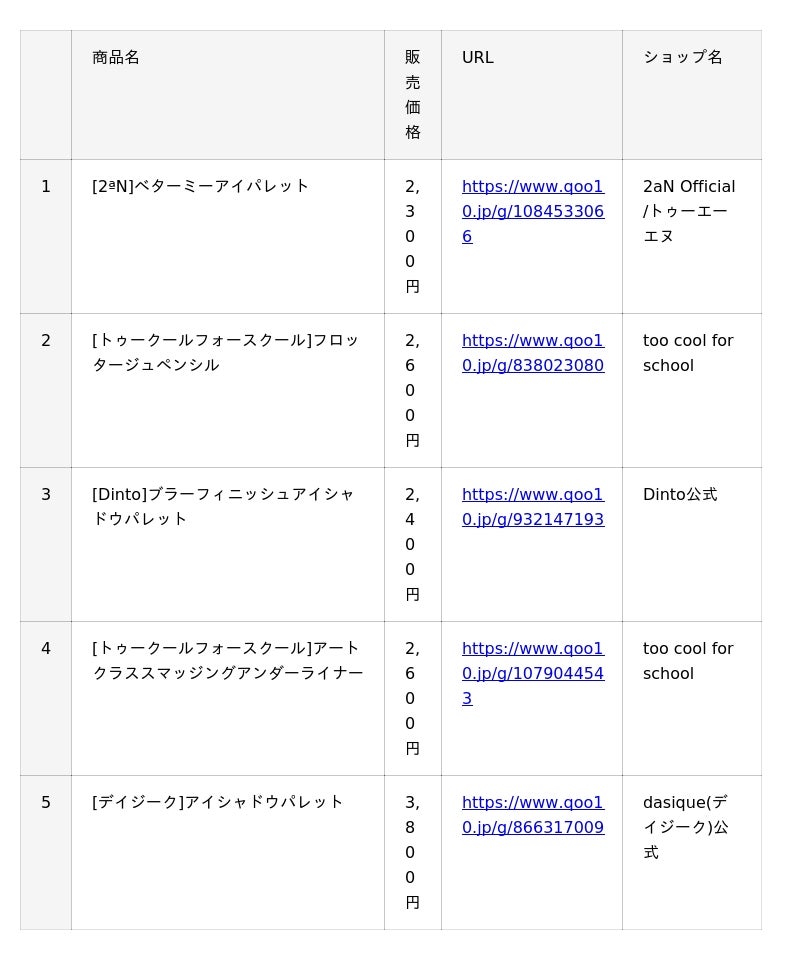Follow the qoo10 link ending in 932147193

(532, 507)
